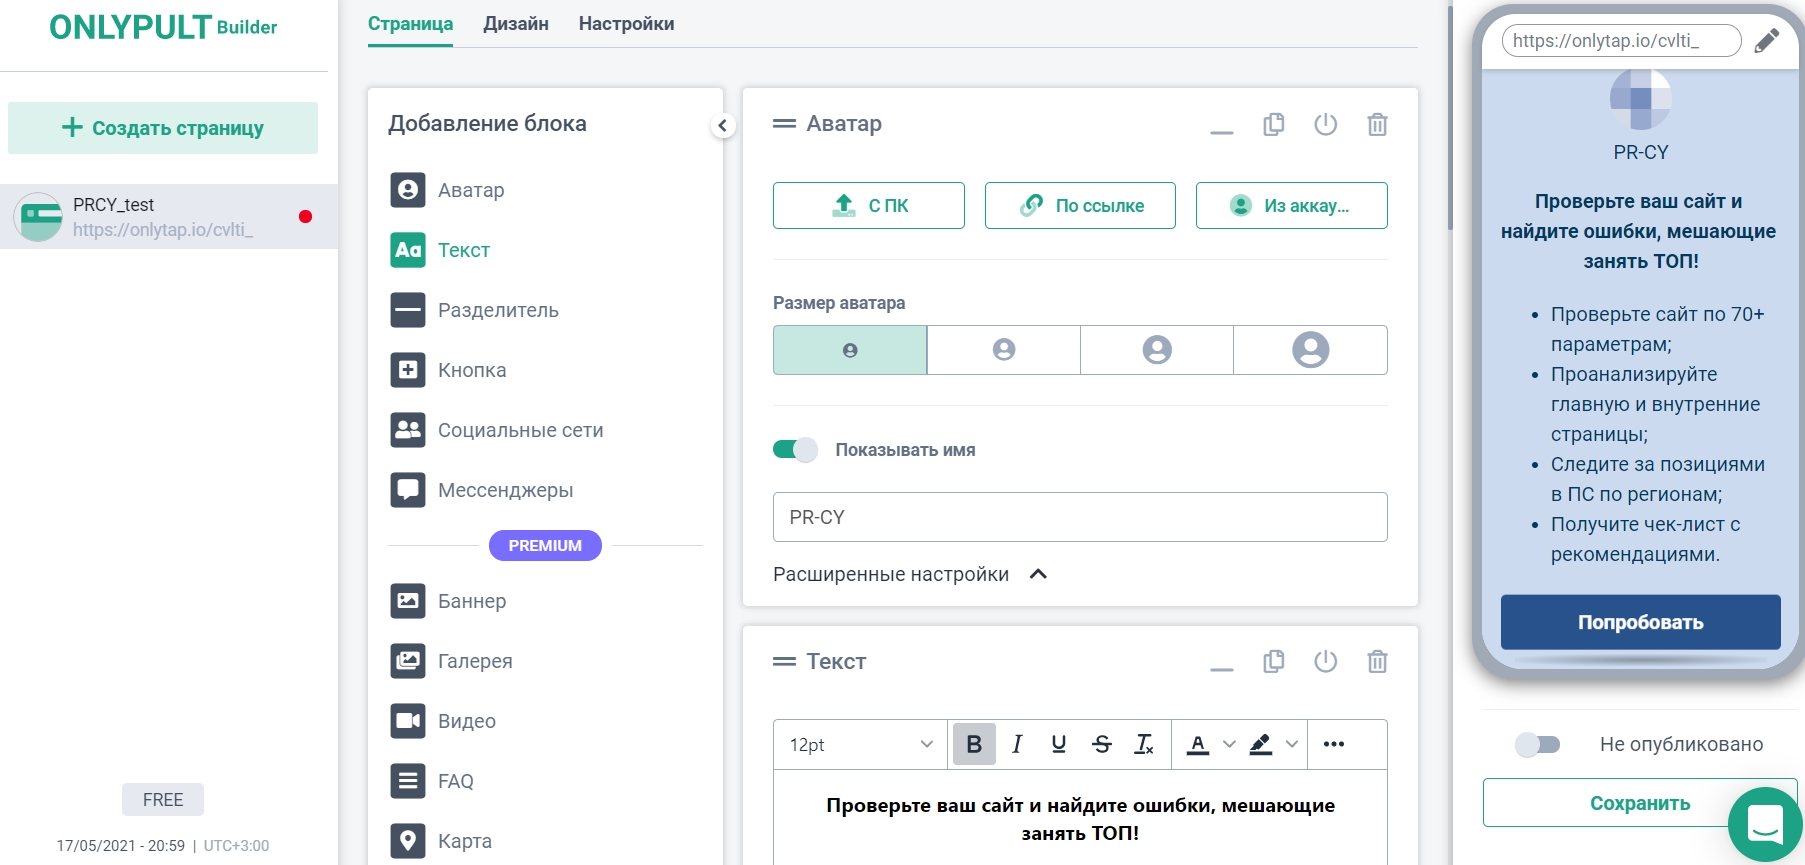
Task: Import avatar Из аккаунта
Action: coord(1292,205)
